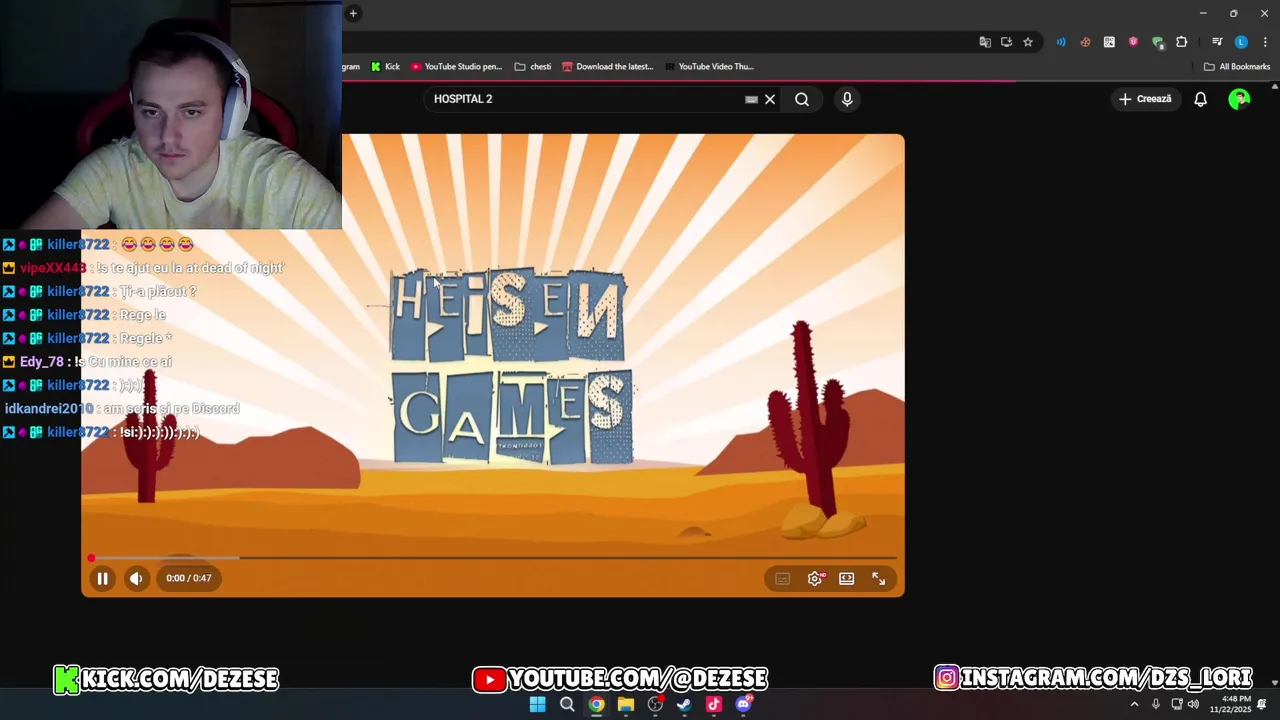Open File Explorer from the taskbar

tap(625, 705)
